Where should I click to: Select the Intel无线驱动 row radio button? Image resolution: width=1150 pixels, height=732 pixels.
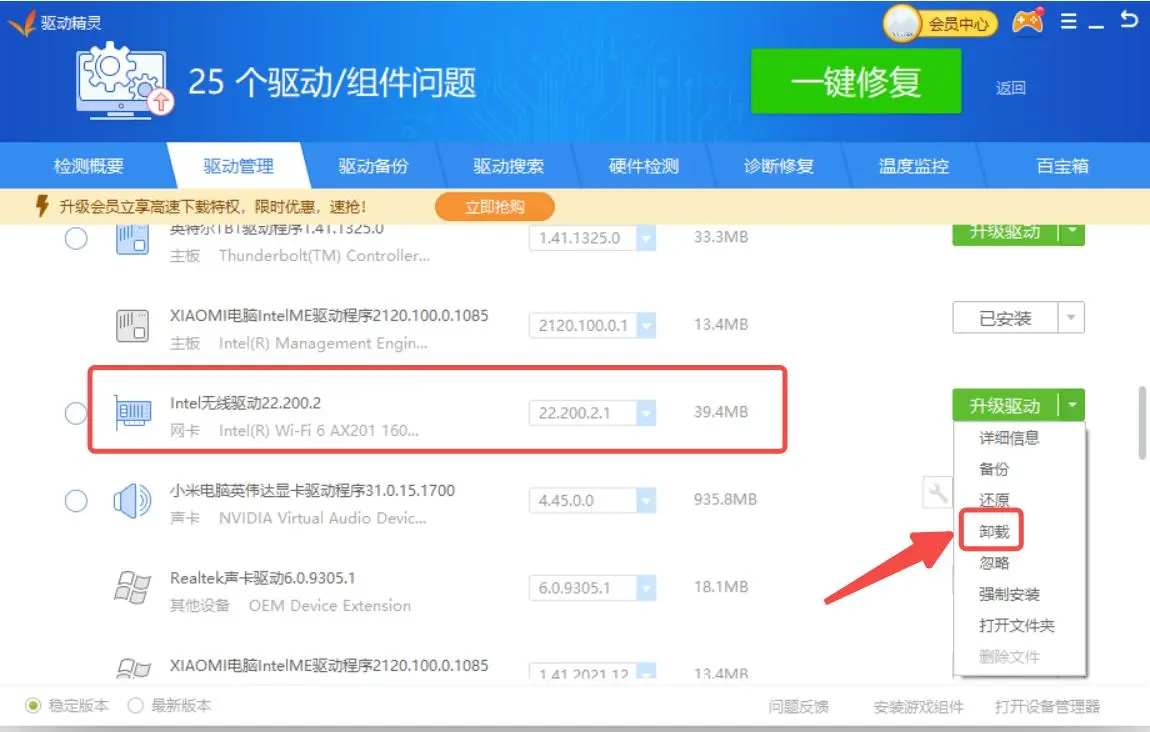[76, 413]
